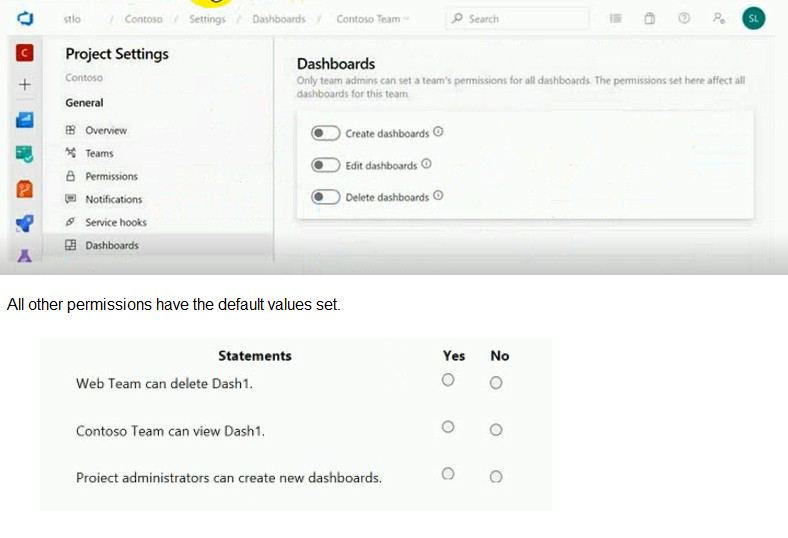Open the work items list icon
The height and width of the screenshot is (538, 788).
[615, 19]
